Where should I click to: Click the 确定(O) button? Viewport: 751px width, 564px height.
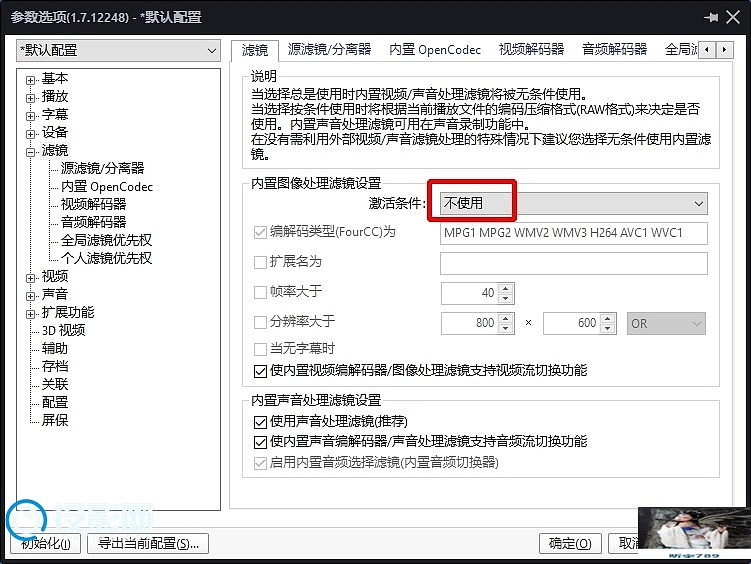pos(570,544)
